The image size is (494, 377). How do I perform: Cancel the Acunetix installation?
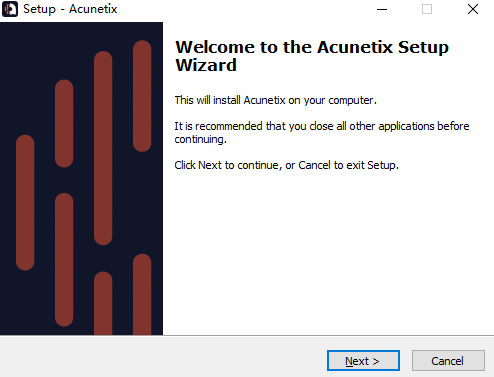448,360
